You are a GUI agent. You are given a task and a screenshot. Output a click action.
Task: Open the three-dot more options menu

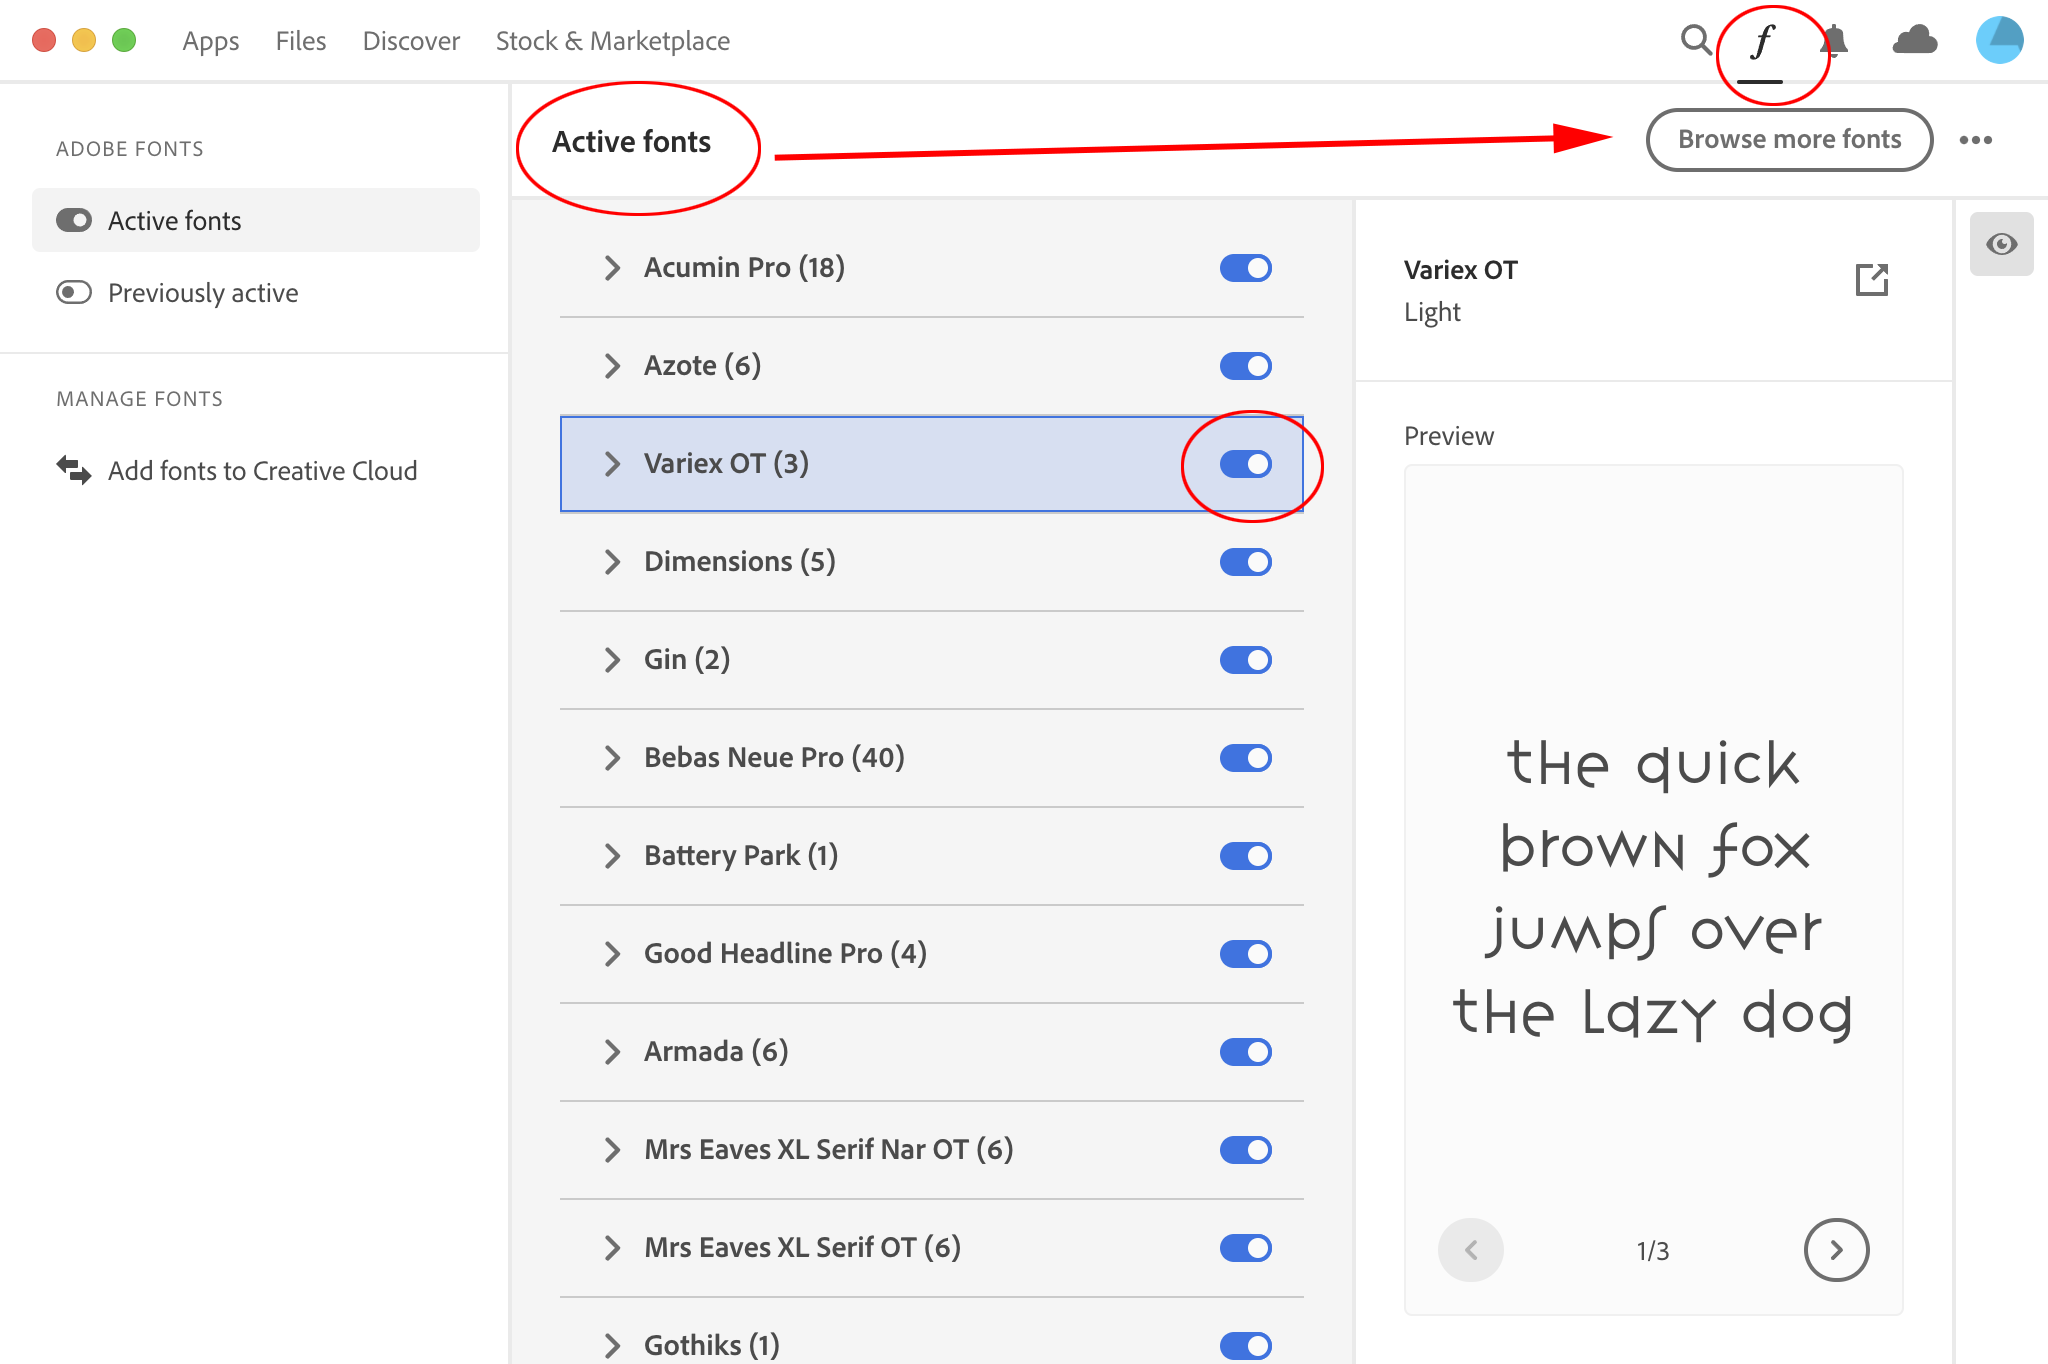[1976, 140]
